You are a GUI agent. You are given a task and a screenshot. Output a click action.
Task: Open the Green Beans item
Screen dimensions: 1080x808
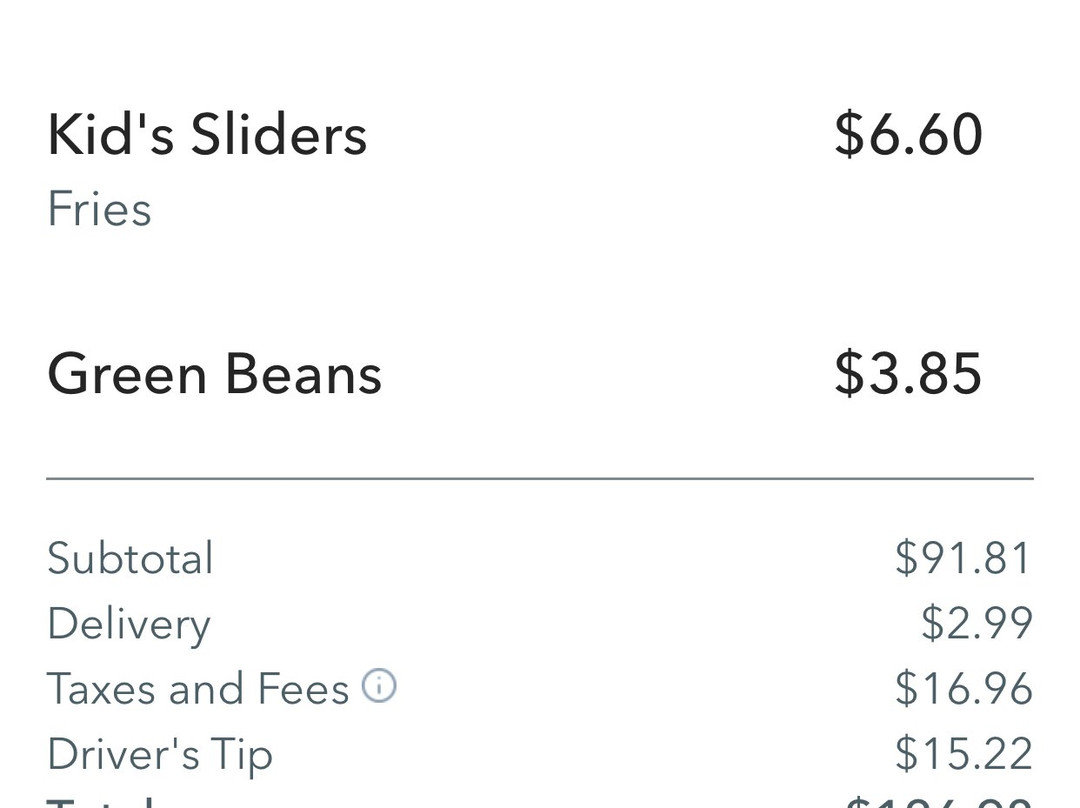tap(214, 373)
